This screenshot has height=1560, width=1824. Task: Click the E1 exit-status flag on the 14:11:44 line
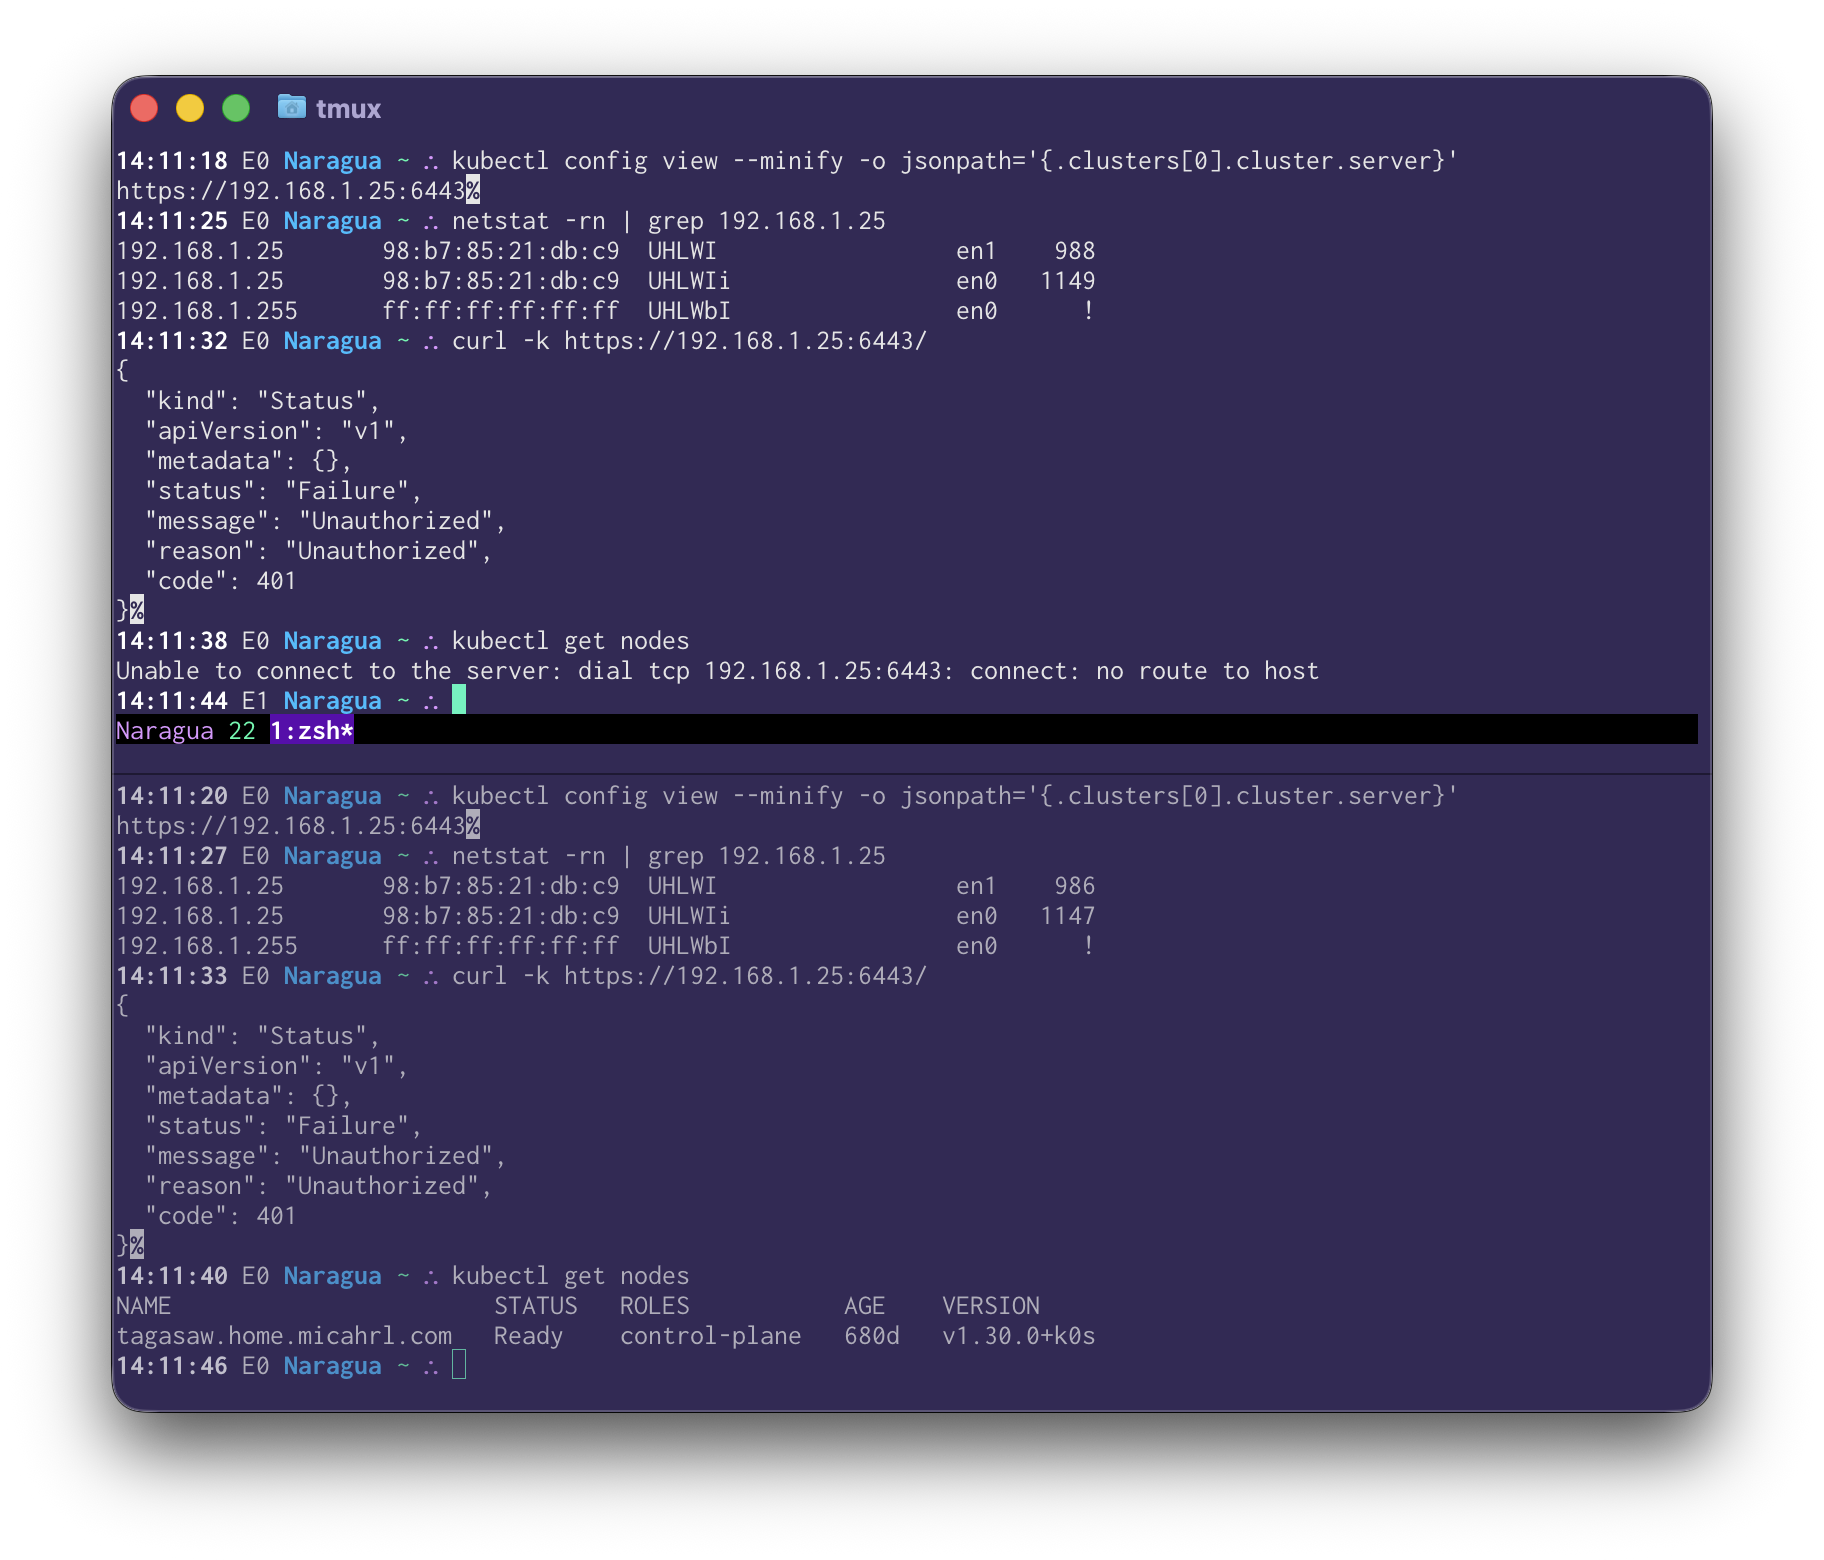coord(254,701)
